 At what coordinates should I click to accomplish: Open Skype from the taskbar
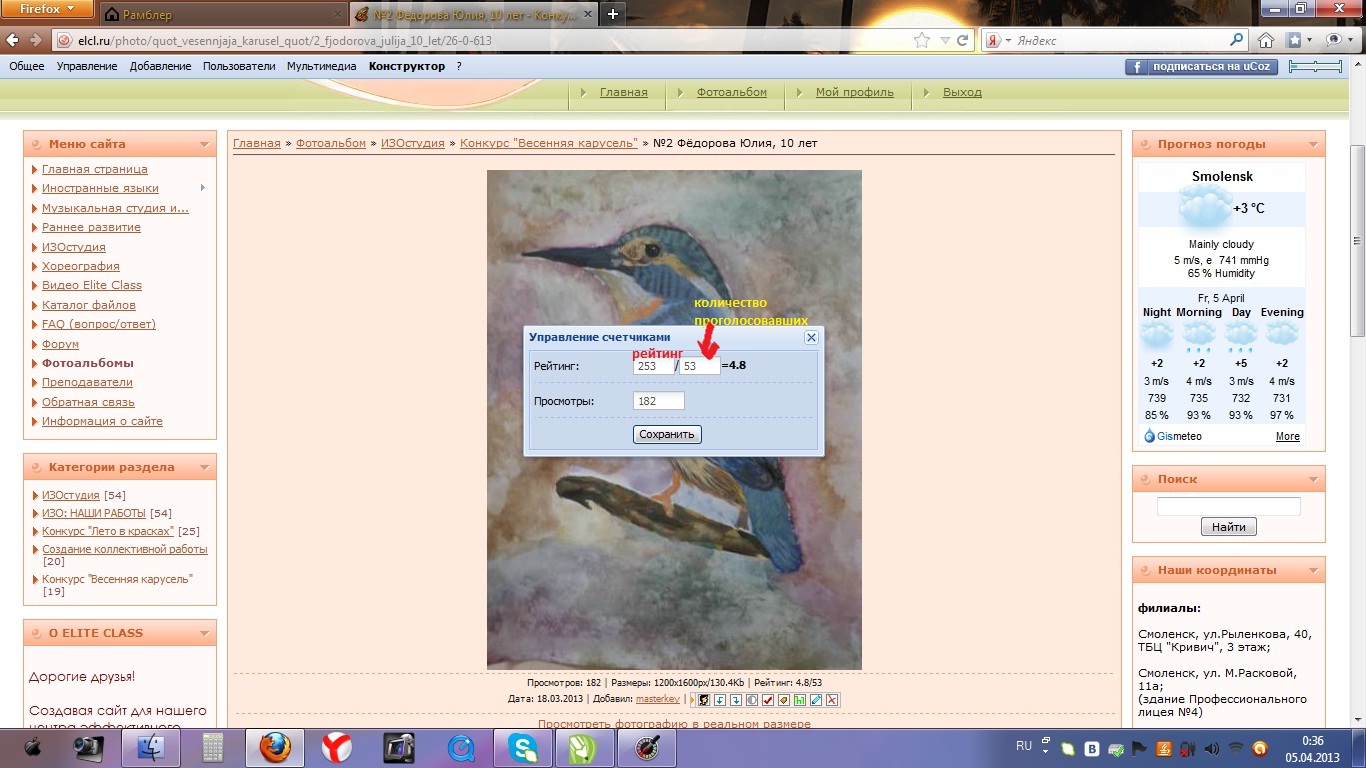(x=522, y=747)
